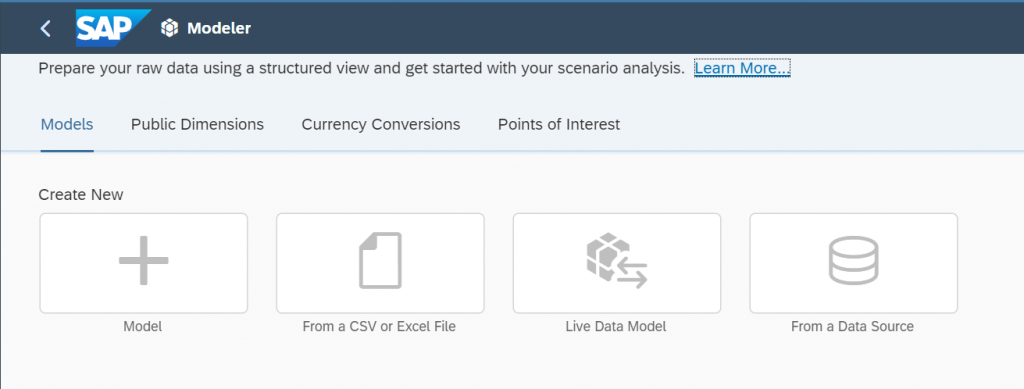Click the 'From a Data Source' text label

852,326
